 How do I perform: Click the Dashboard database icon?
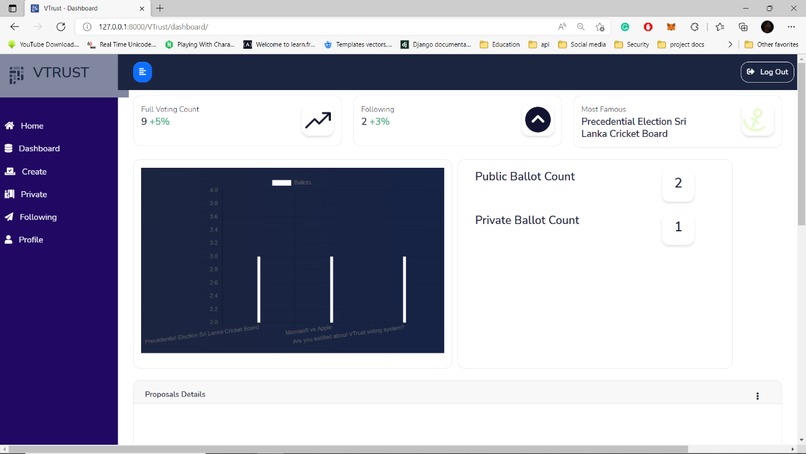tap(8, 149)
